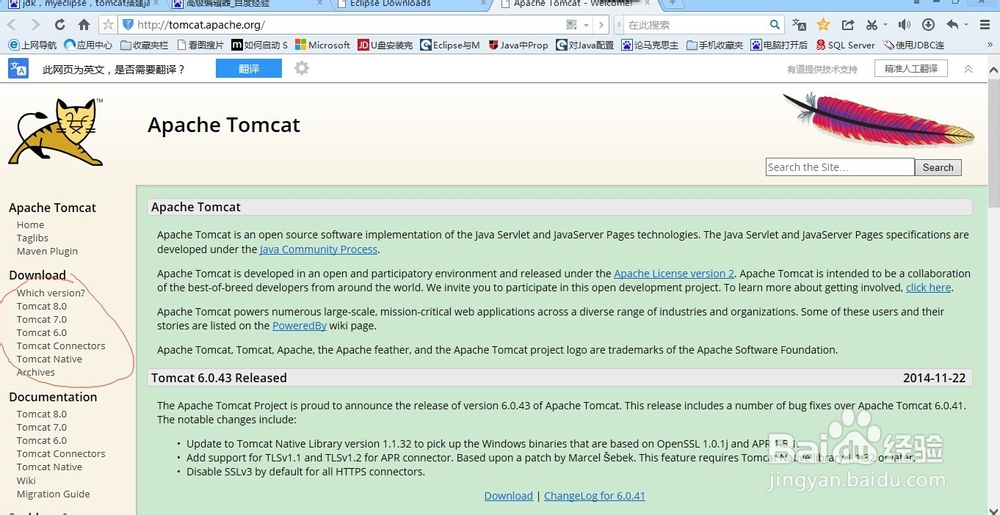This screenshot has width=1000, height=515.
Task: Open the SQL Server bookmark
Action: tap(846, 45)
